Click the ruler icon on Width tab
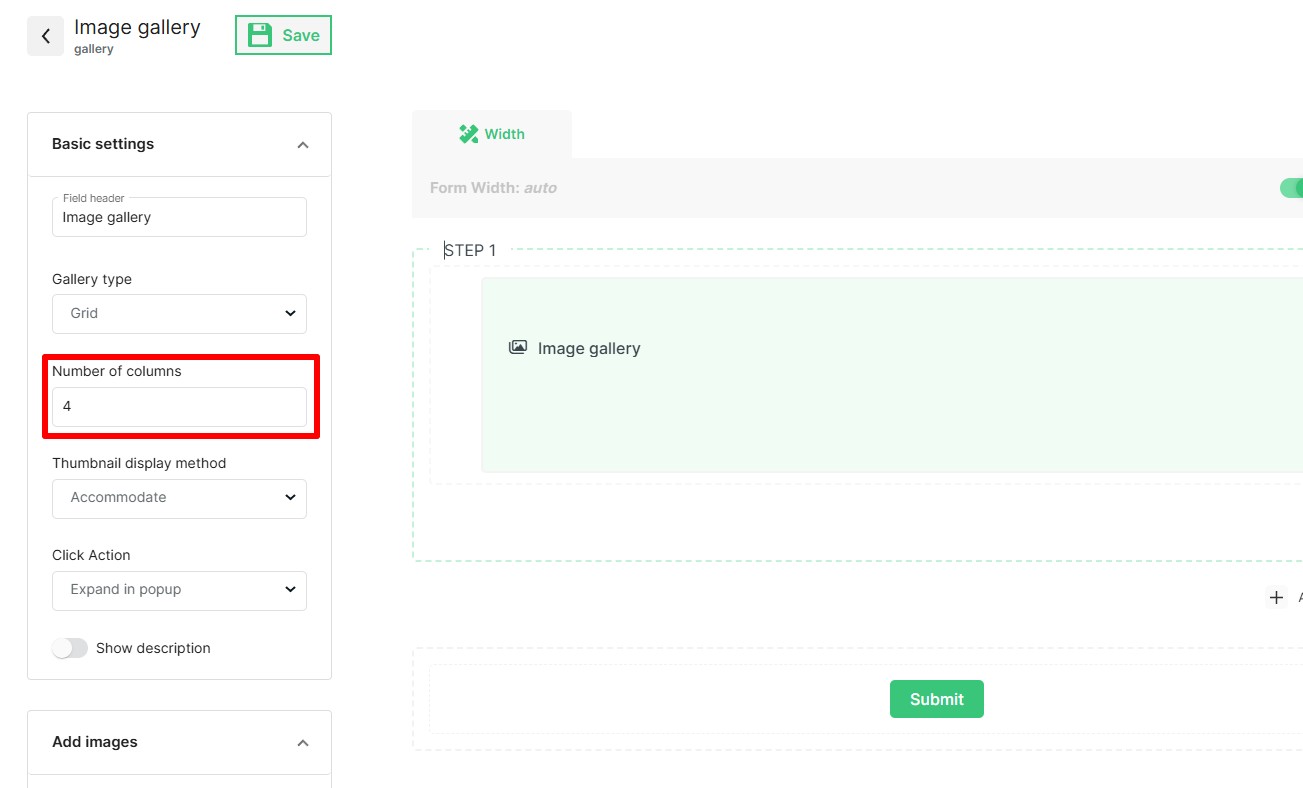 468,134
